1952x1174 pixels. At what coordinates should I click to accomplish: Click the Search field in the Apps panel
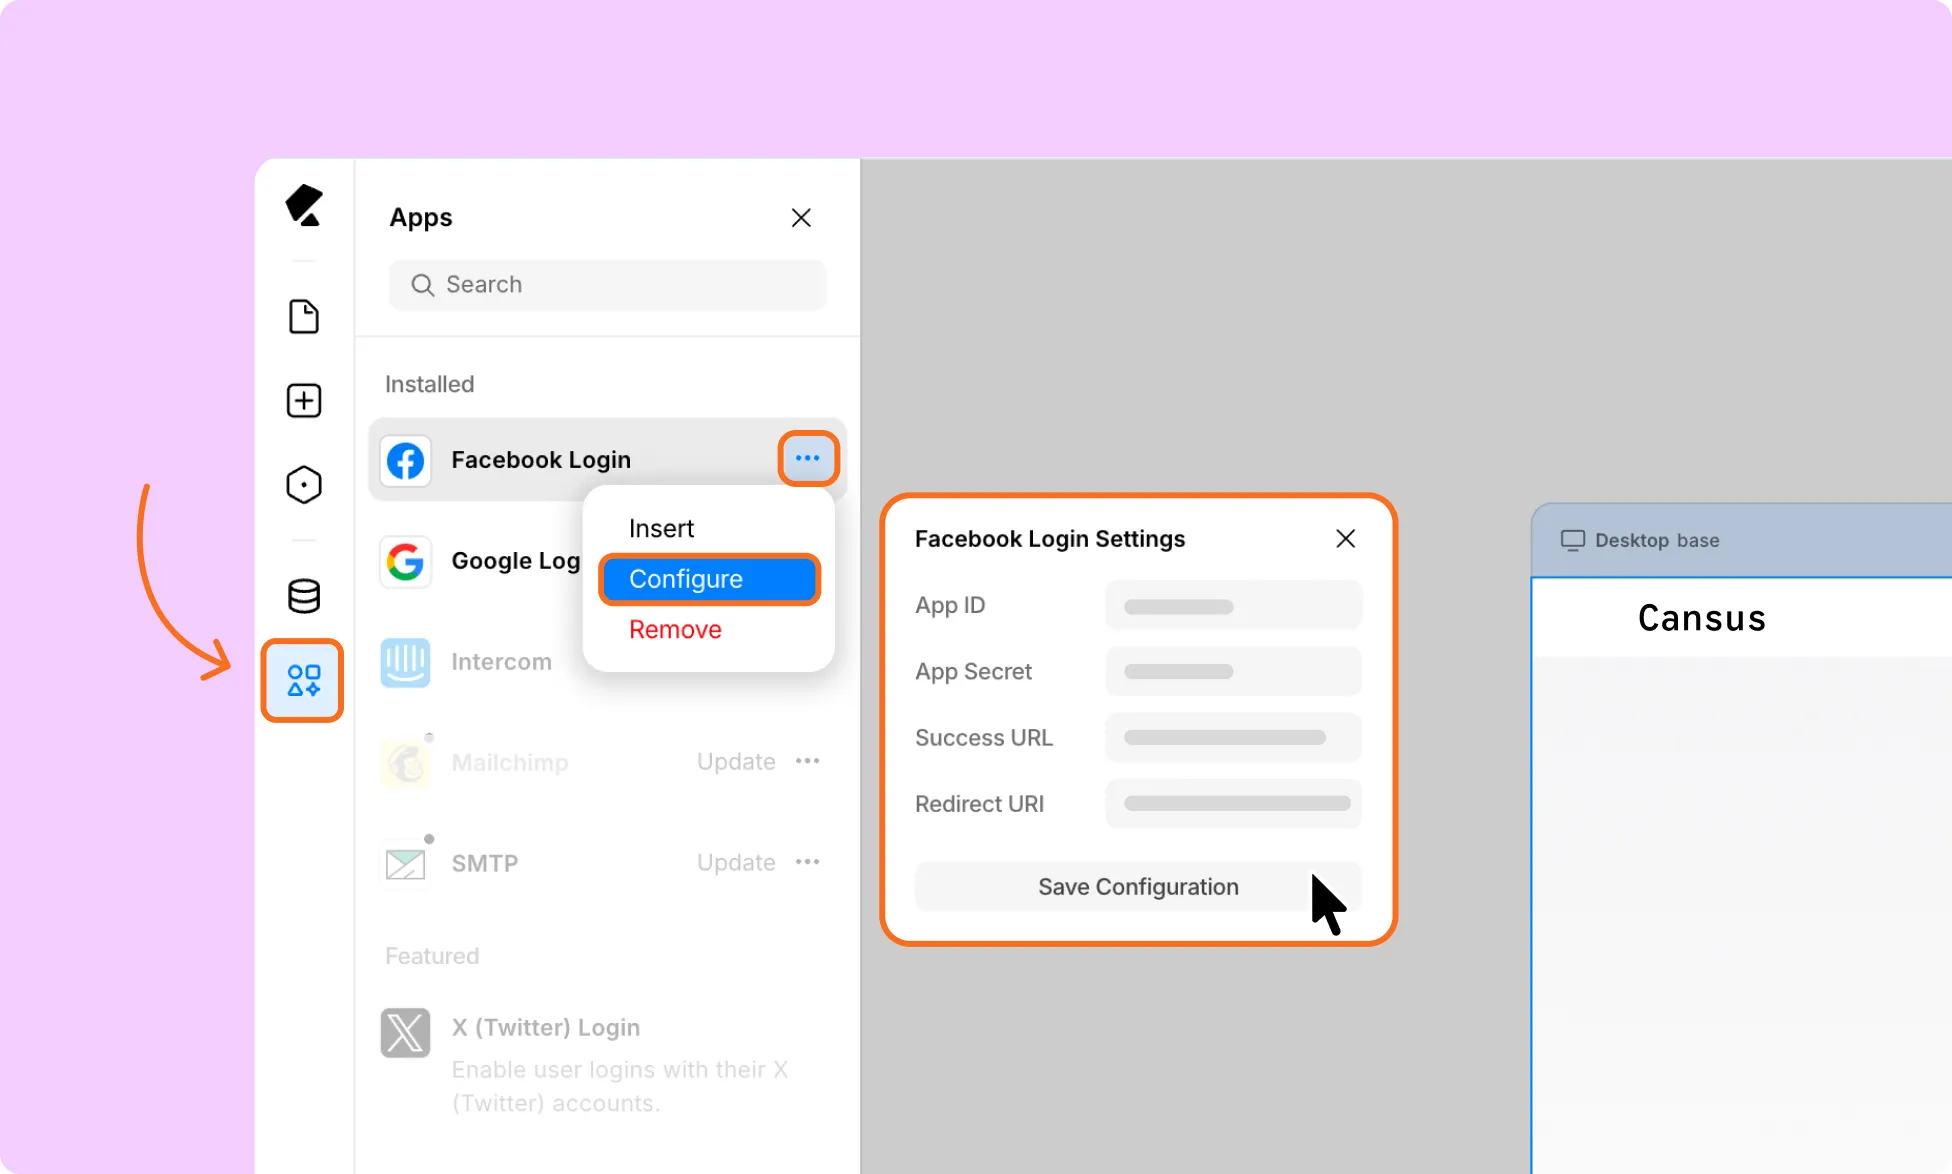(x=608, y=285)
